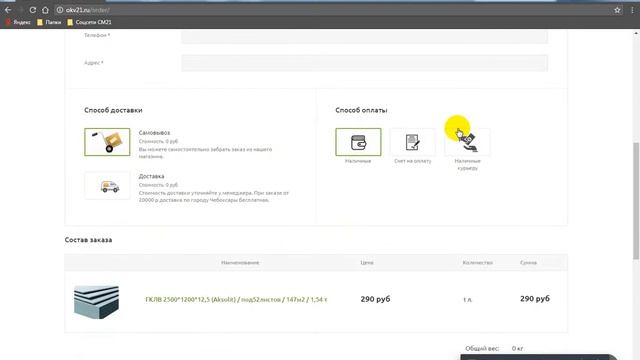Open browser home page icon
This screenshot has width=640, height=360.
[45, 10]
